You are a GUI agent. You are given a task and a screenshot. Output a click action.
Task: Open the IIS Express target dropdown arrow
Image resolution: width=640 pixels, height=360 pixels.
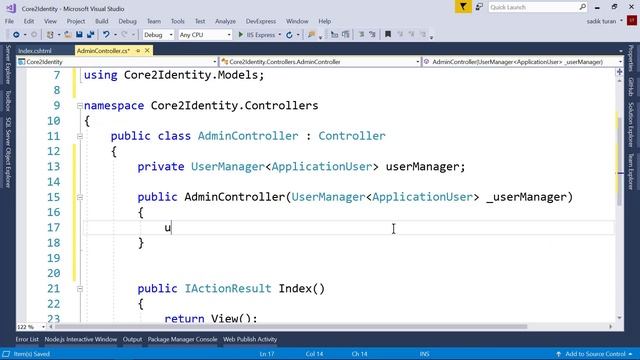coord(280,35)
